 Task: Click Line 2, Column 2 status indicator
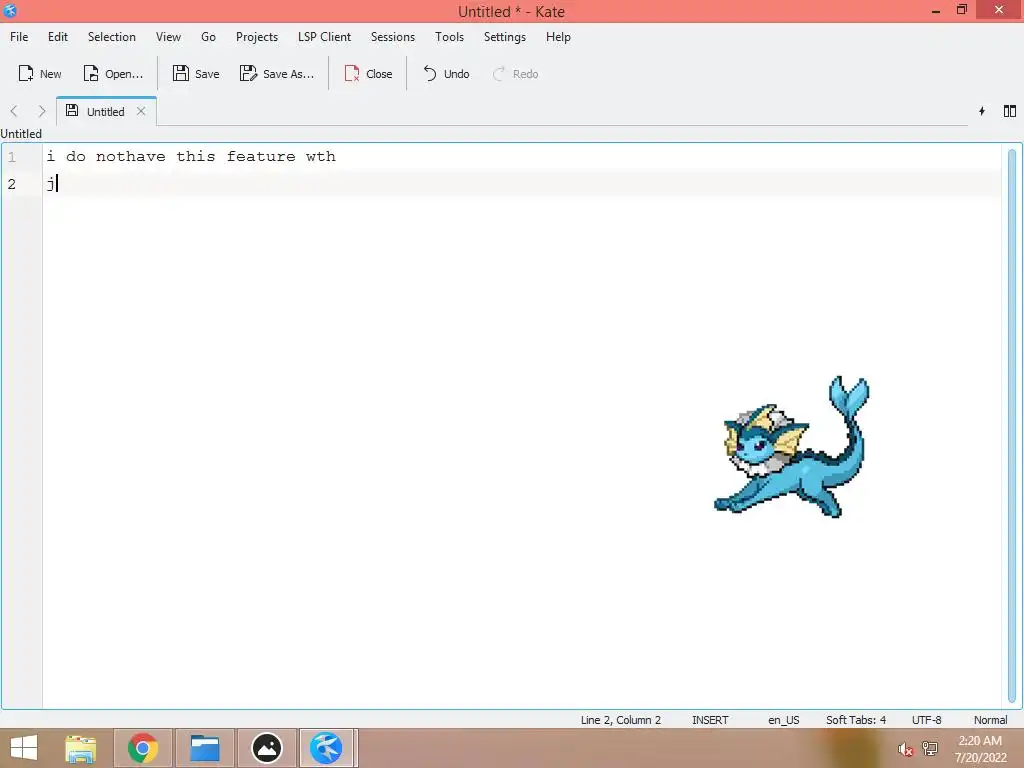tap(620, 720)
